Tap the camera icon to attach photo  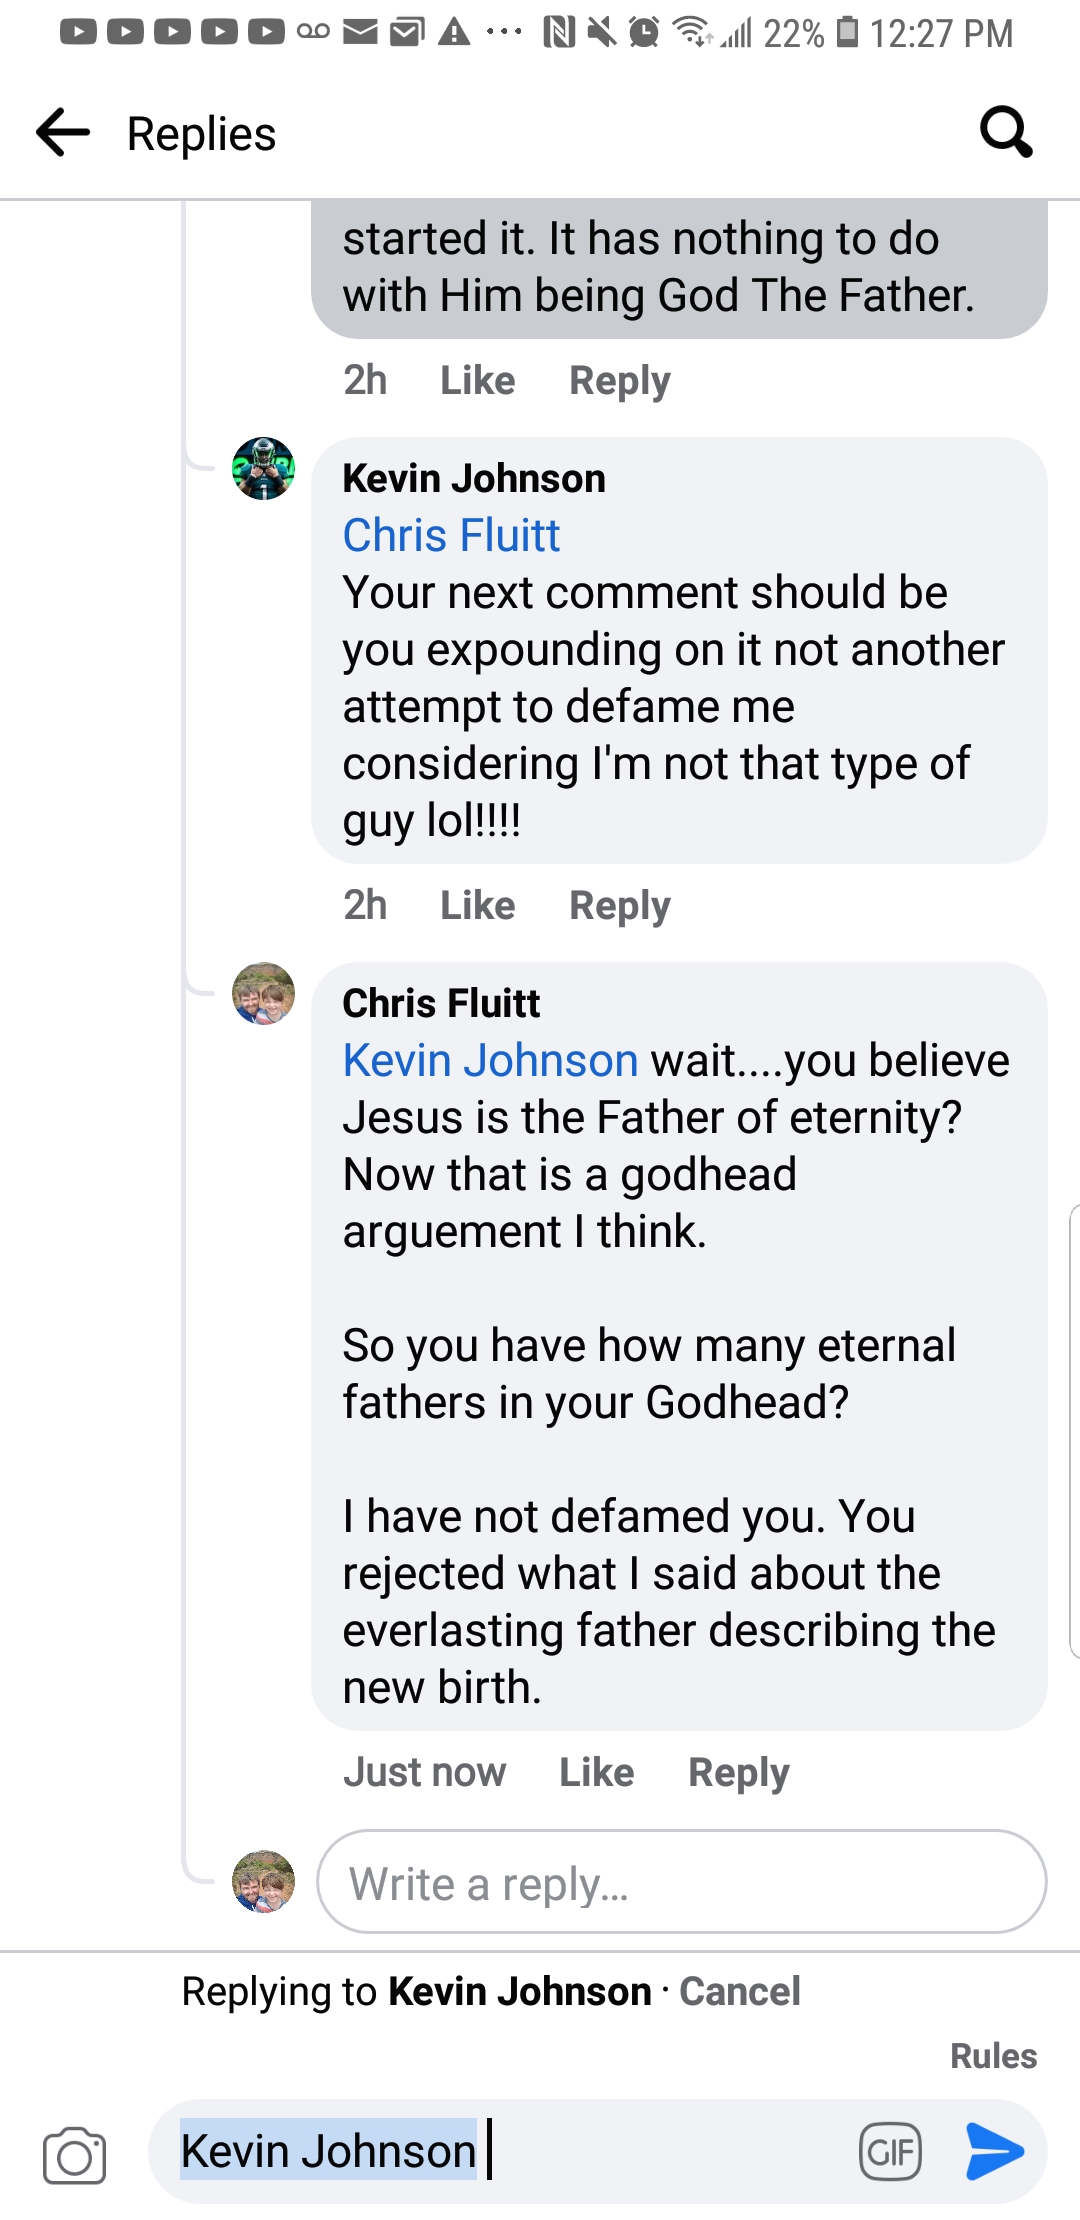74,2155
